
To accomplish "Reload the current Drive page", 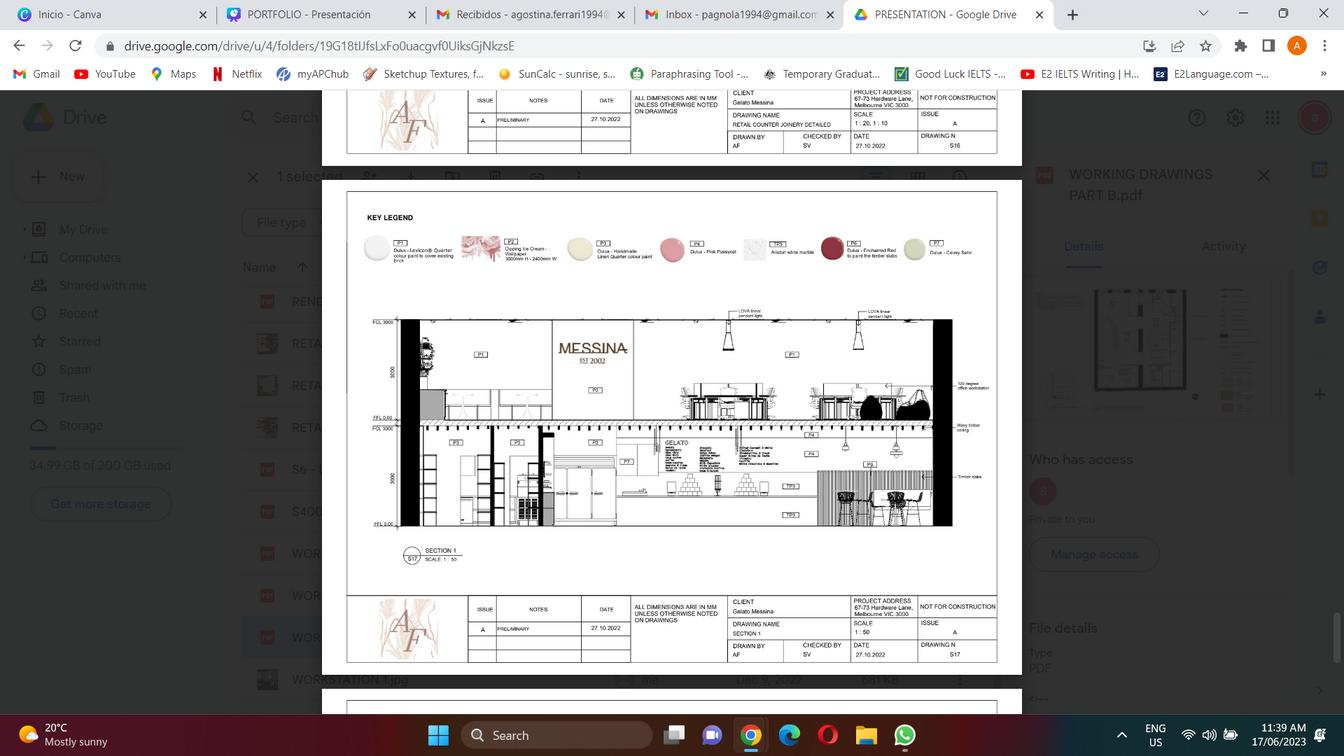I will click(x=75, y=46).
